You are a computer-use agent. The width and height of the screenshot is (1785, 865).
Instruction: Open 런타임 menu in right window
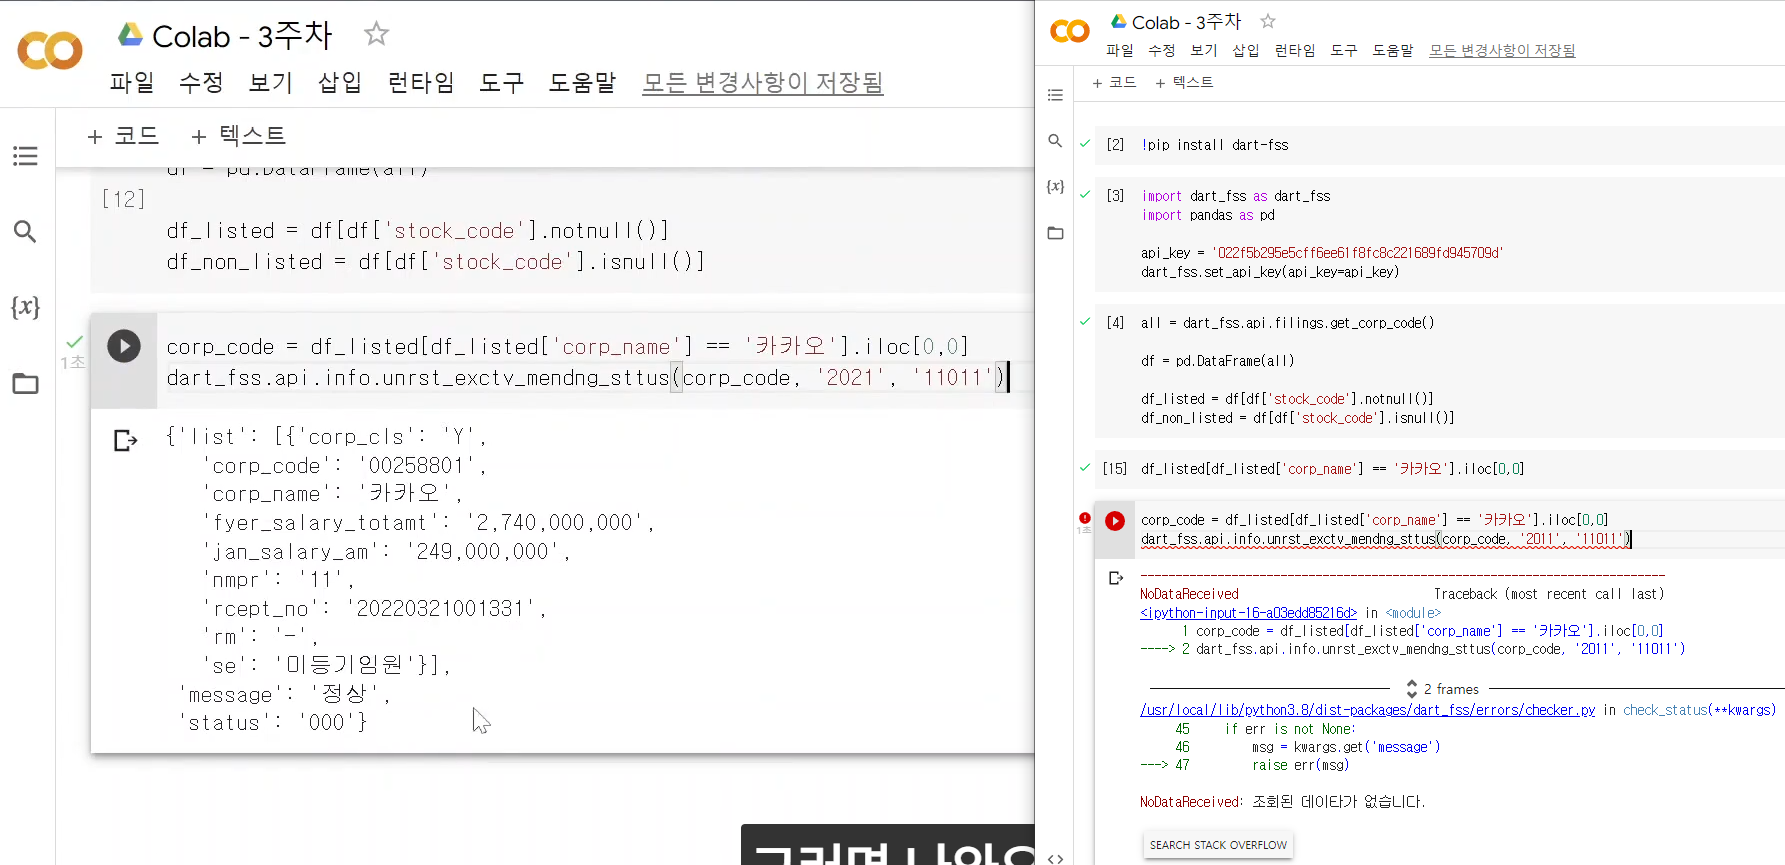tap(1295, 50)
